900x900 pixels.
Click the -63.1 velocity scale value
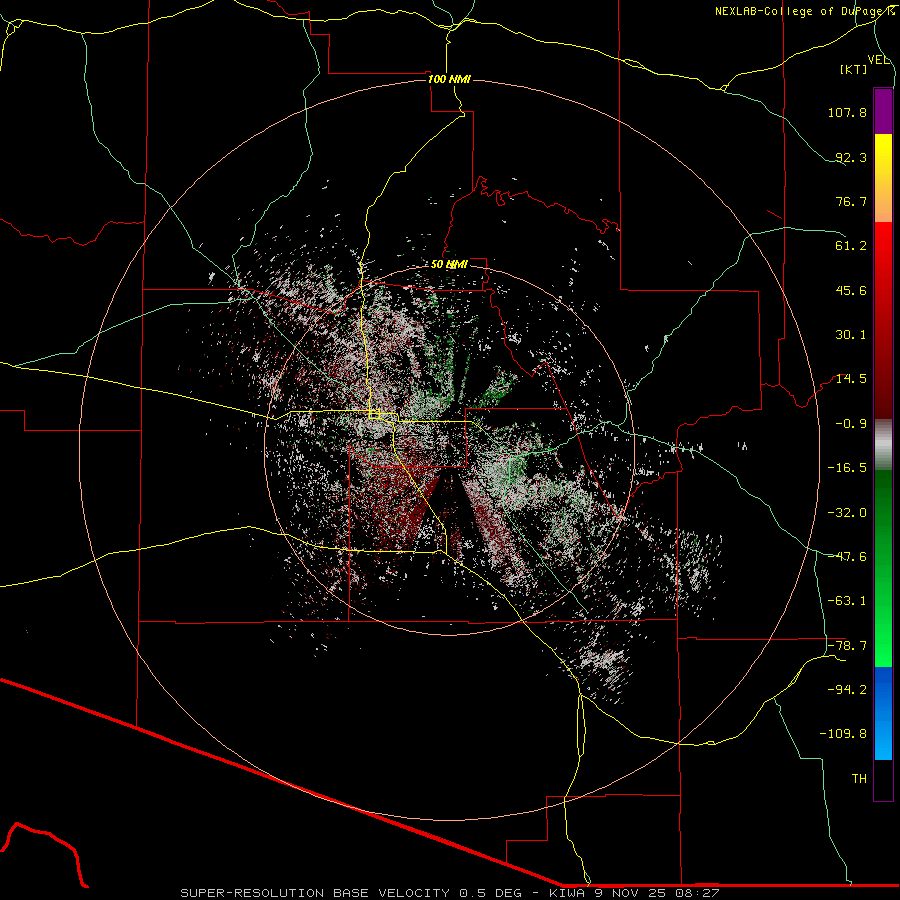click(x=847, y=601)
